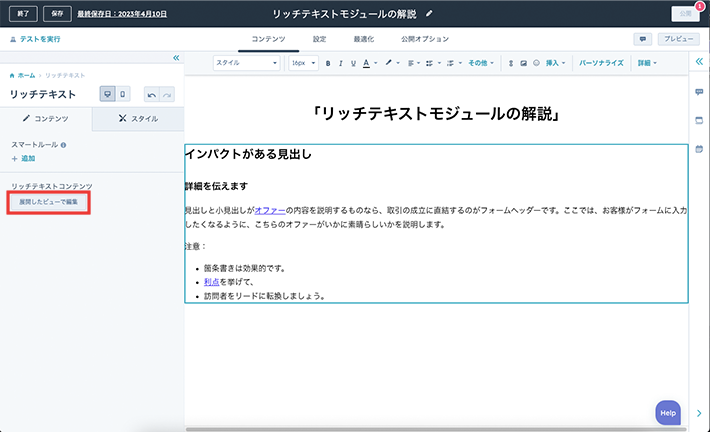Switch to the 公開オプション tab
This screenshot has height=432, width=710.
425,39
